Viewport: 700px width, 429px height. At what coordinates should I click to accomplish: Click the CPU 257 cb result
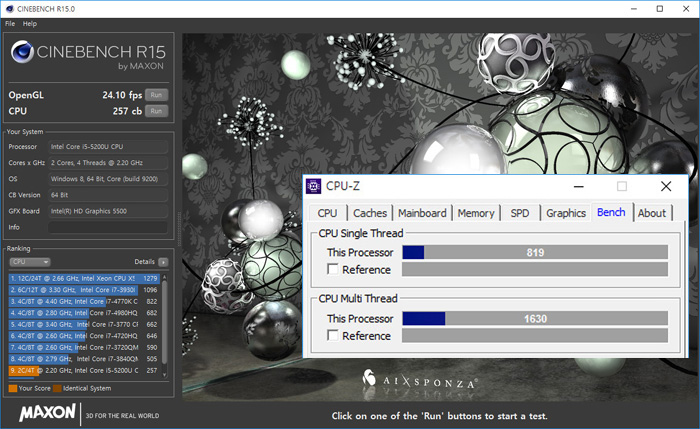127,111
